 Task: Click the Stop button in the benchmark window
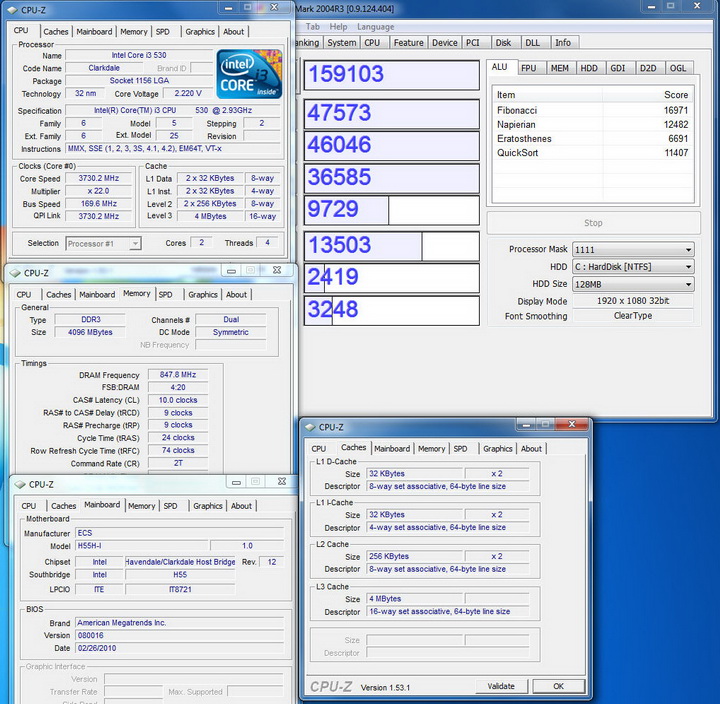click(593, 223)
